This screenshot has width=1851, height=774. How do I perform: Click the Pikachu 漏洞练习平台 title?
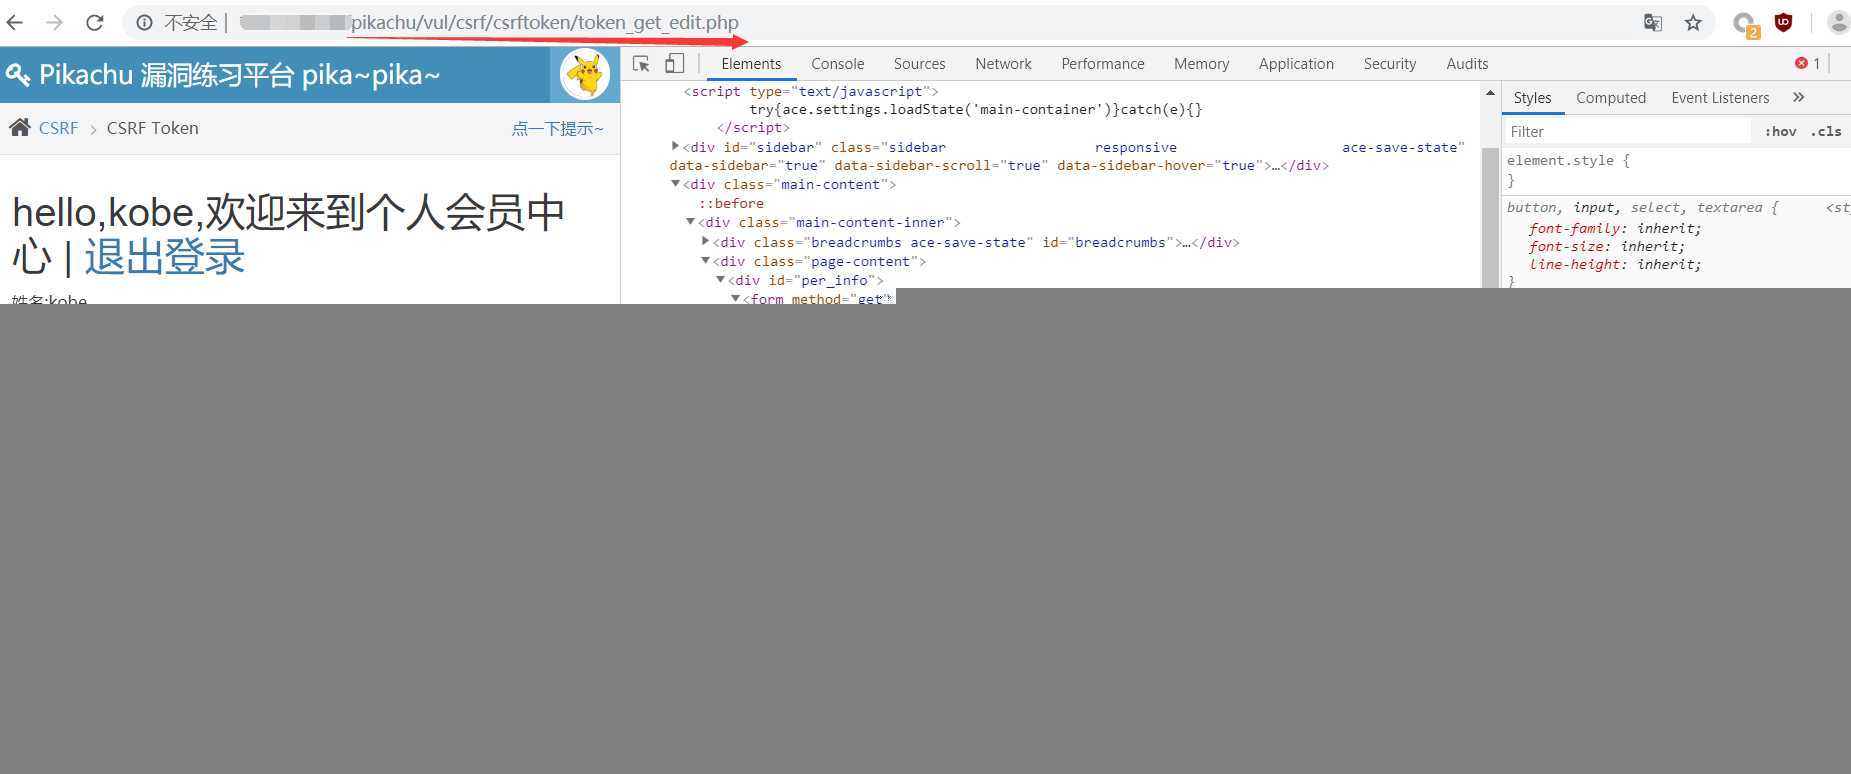point(239,75)
